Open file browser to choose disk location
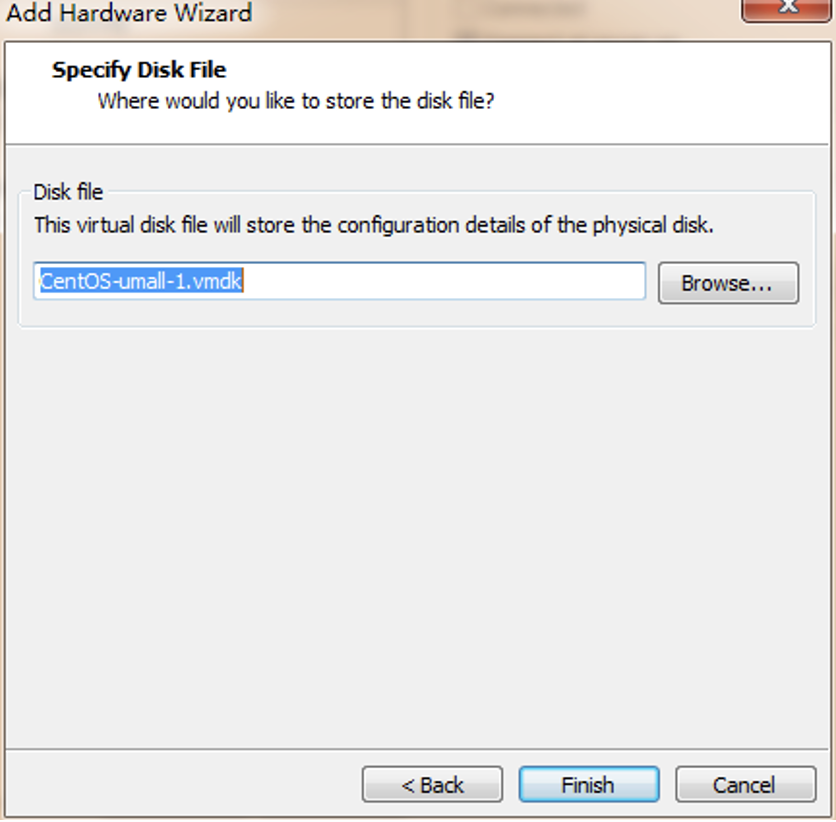836x822 pixels. pos(728,283)
